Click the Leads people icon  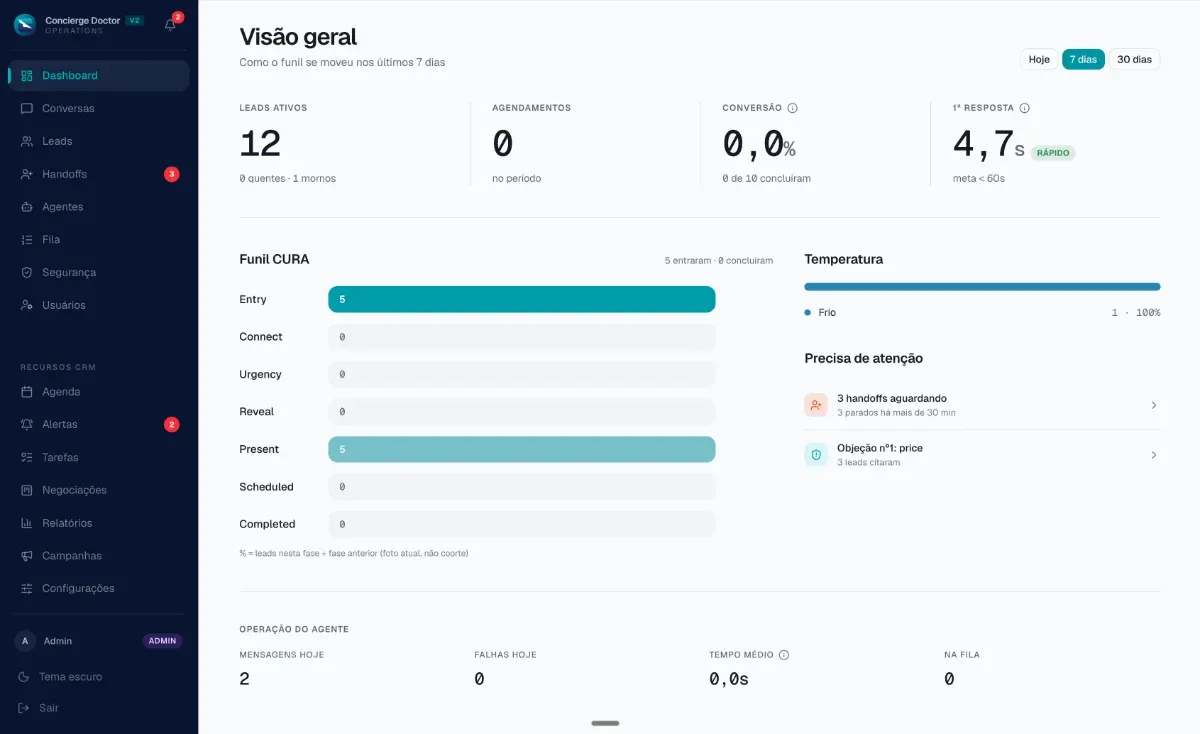pos(27,141)
